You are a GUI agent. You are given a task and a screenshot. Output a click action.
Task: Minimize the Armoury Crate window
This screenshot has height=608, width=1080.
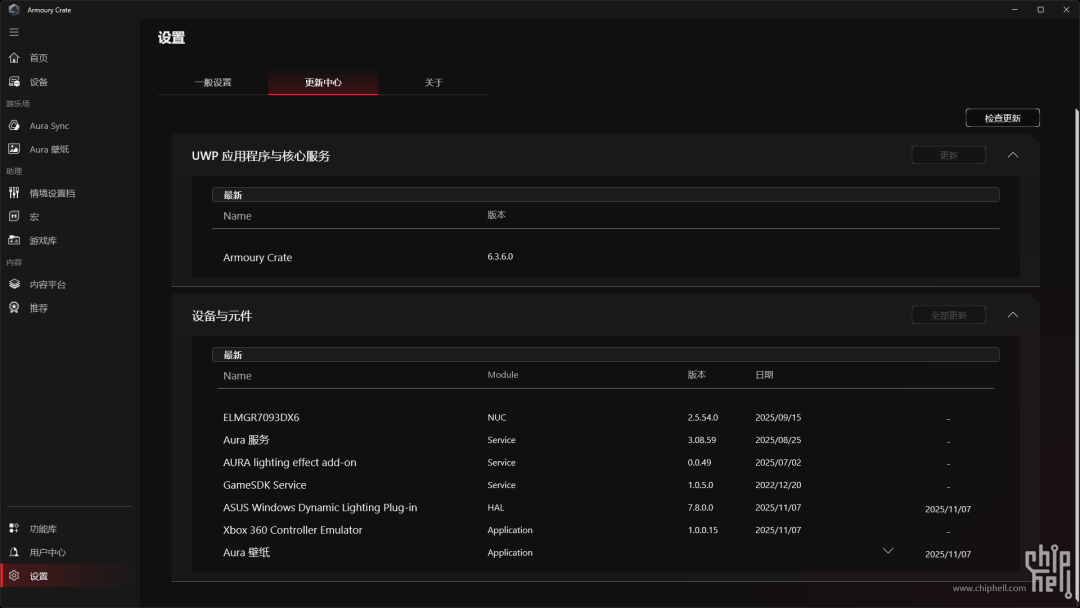(x=1015, y=10)
